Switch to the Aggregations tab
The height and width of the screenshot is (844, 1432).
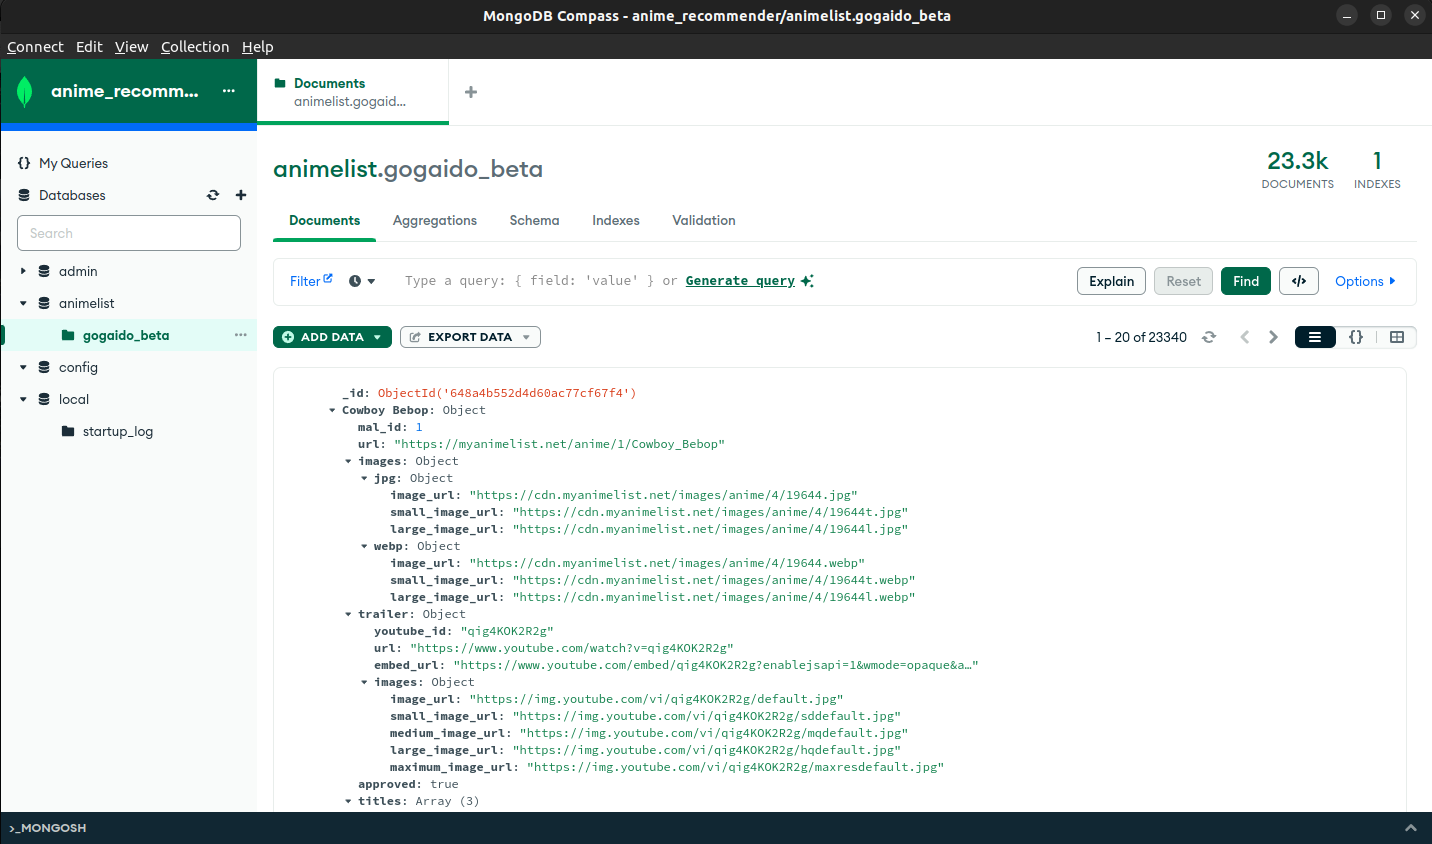pos(435,220)
